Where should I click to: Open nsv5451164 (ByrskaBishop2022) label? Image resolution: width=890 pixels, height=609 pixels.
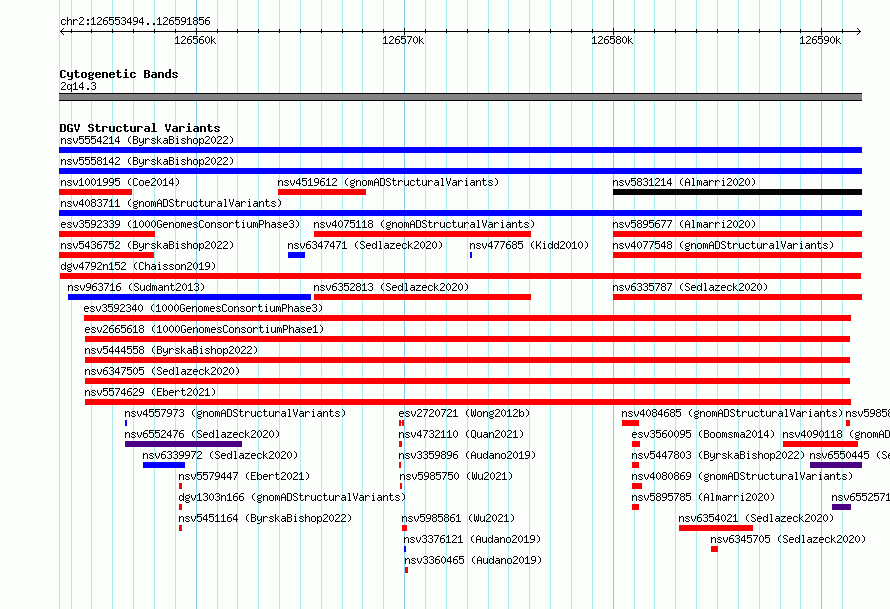click(265, 518)
